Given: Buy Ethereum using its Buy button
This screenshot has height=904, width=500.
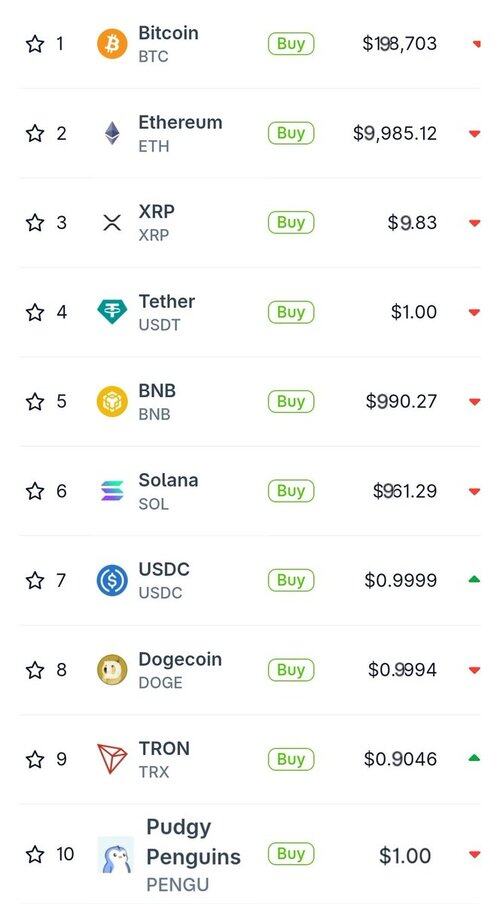Looking at the screenshot, I should coord(291,133).
